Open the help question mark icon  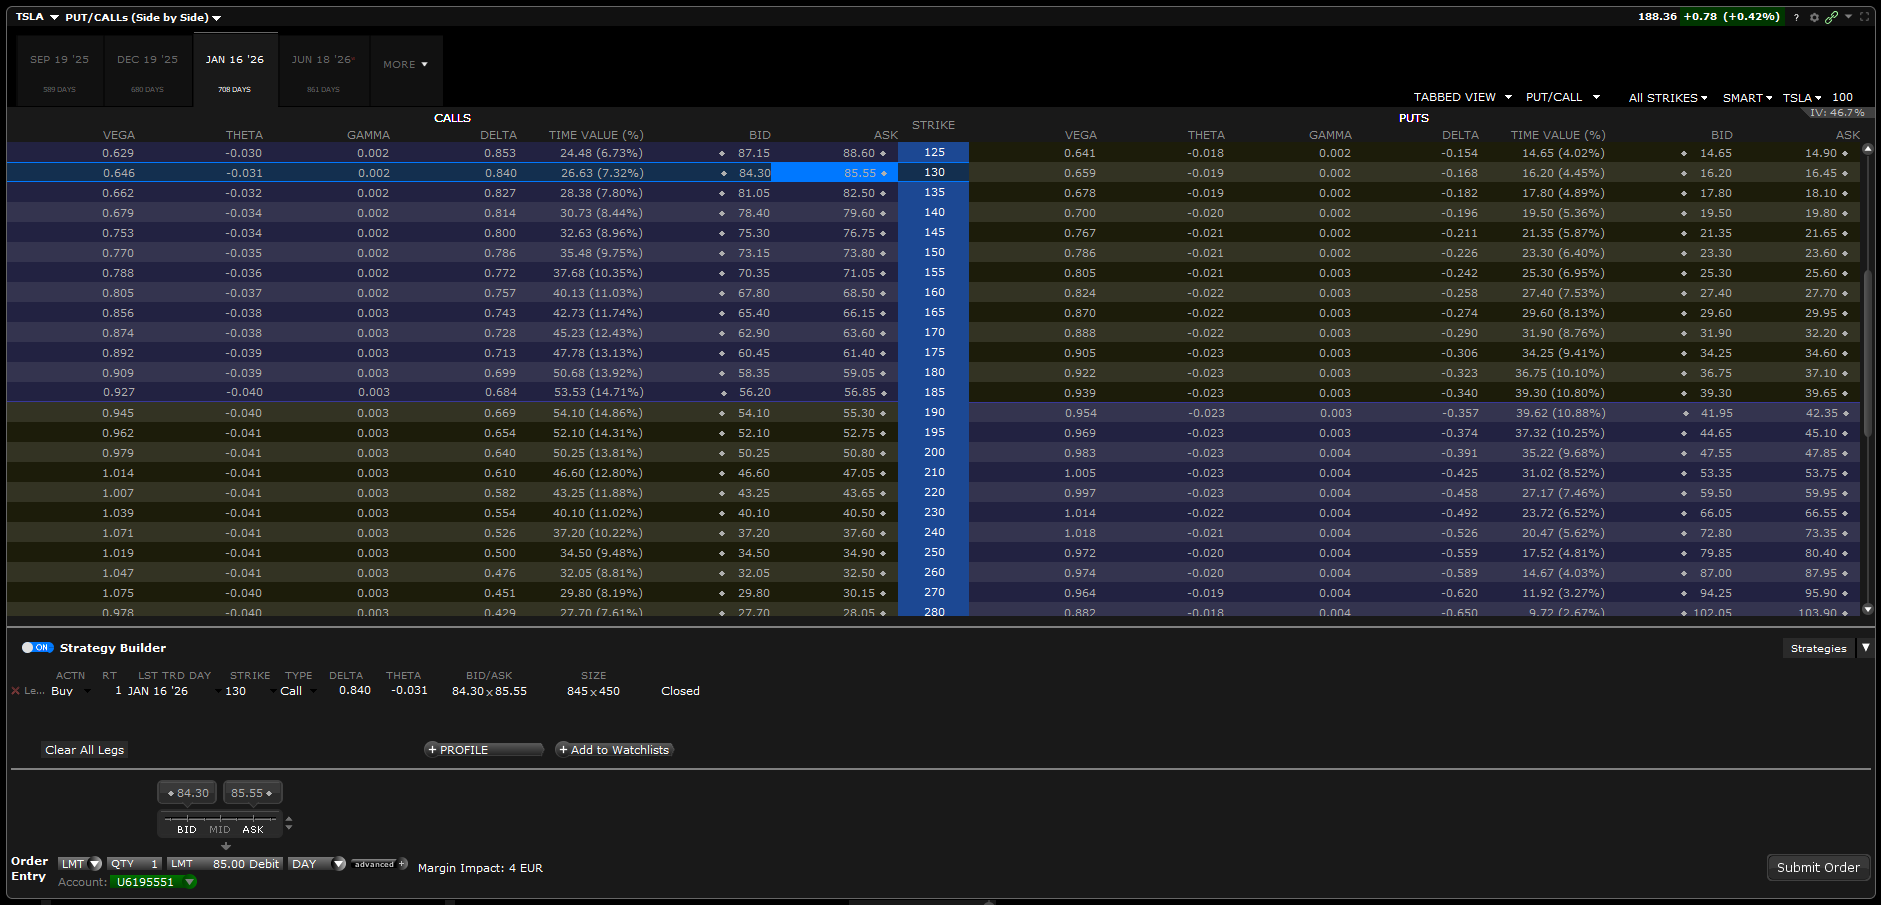(x=1796, y=17)
